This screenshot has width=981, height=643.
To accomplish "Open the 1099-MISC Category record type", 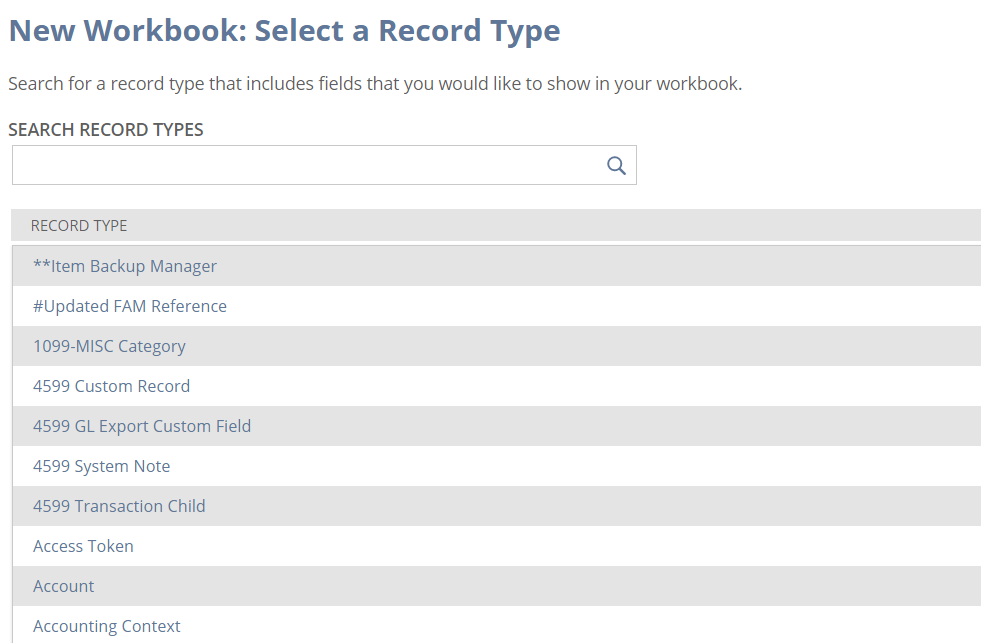I will pyautogui.click(x=109, y=346).
